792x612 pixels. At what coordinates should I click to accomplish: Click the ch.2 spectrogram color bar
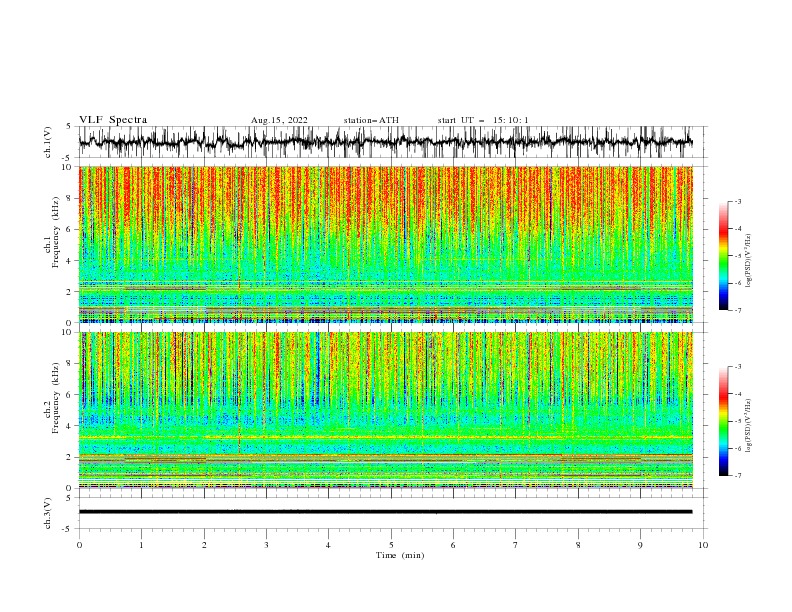click(x=724, y=421)
